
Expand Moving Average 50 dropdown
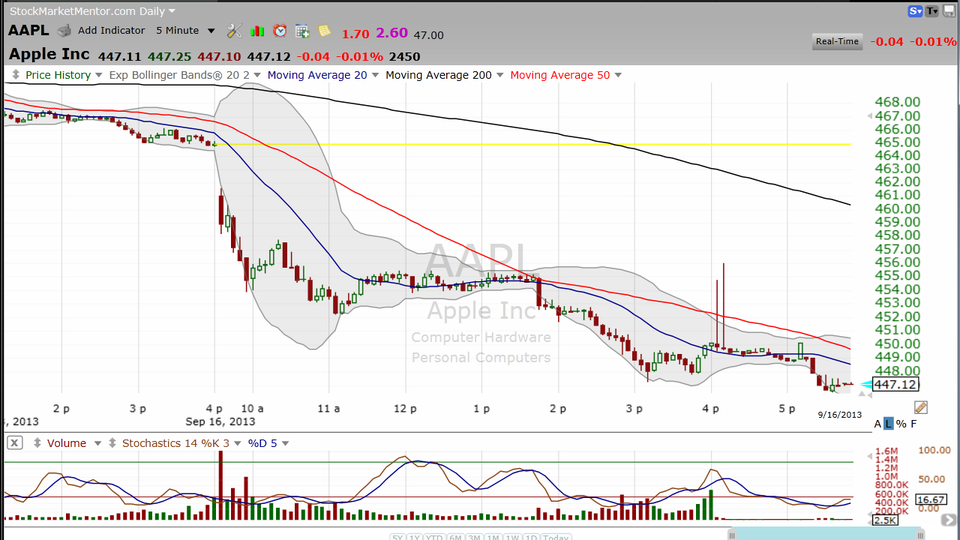pyautogui.click(x=618, y=75)
